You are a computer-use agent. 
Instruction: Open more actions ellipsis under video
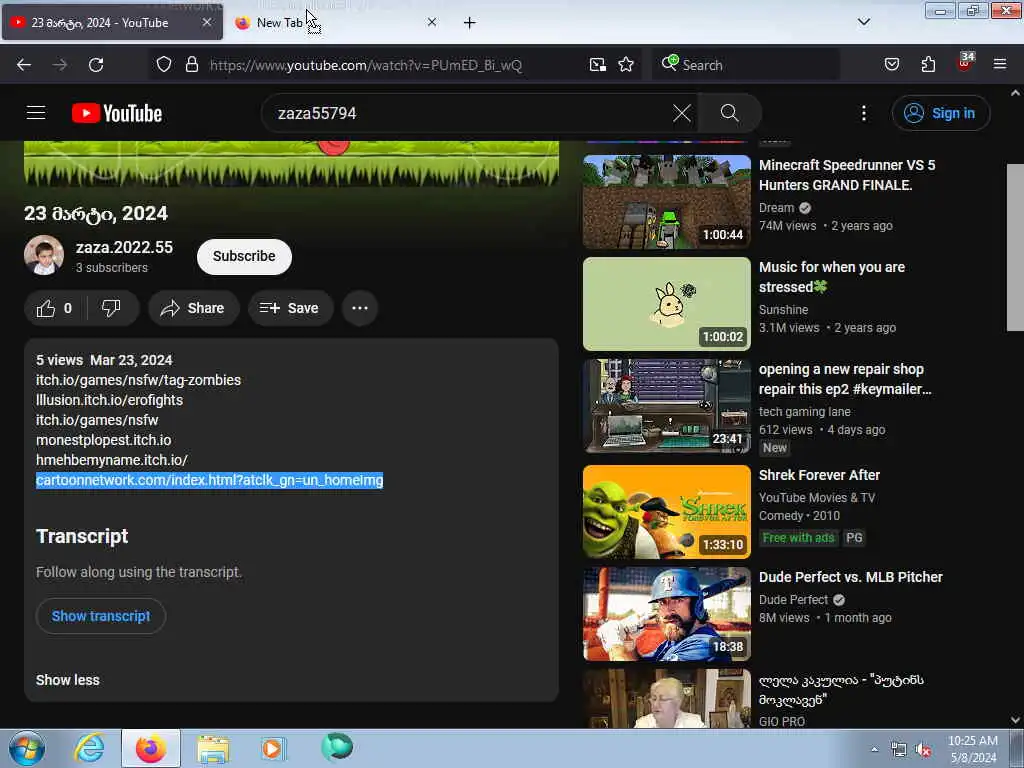pos(360,308)
